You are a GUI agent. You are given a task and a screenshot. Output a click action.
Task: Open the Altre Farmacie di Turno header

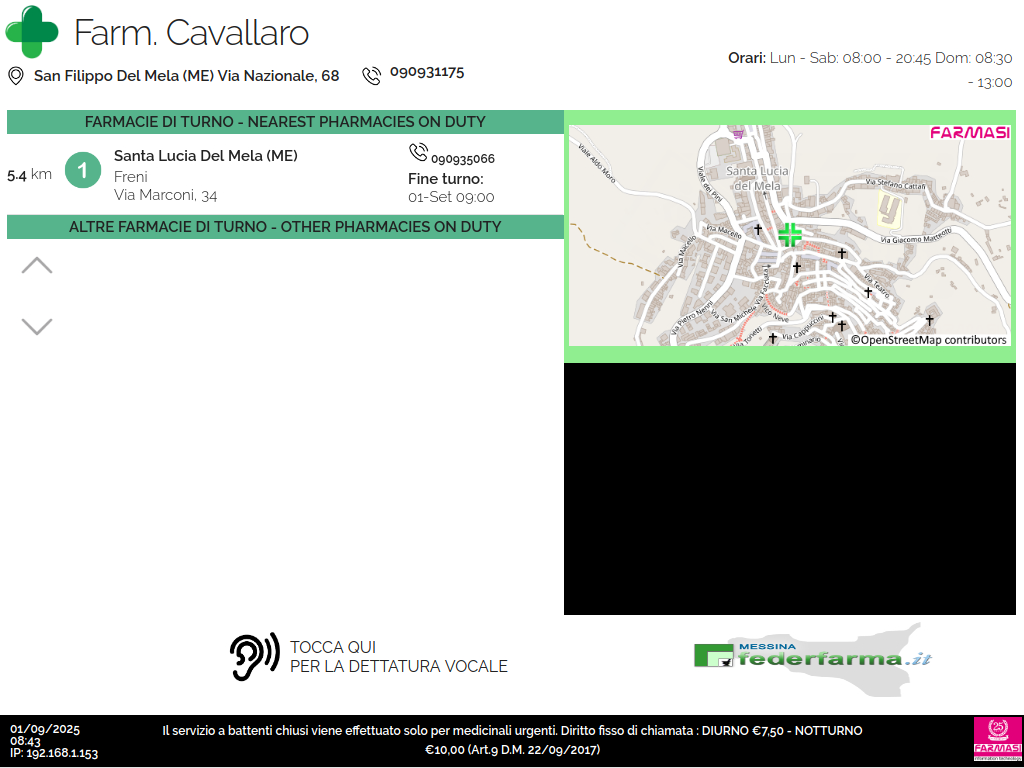tap(285, 227)
